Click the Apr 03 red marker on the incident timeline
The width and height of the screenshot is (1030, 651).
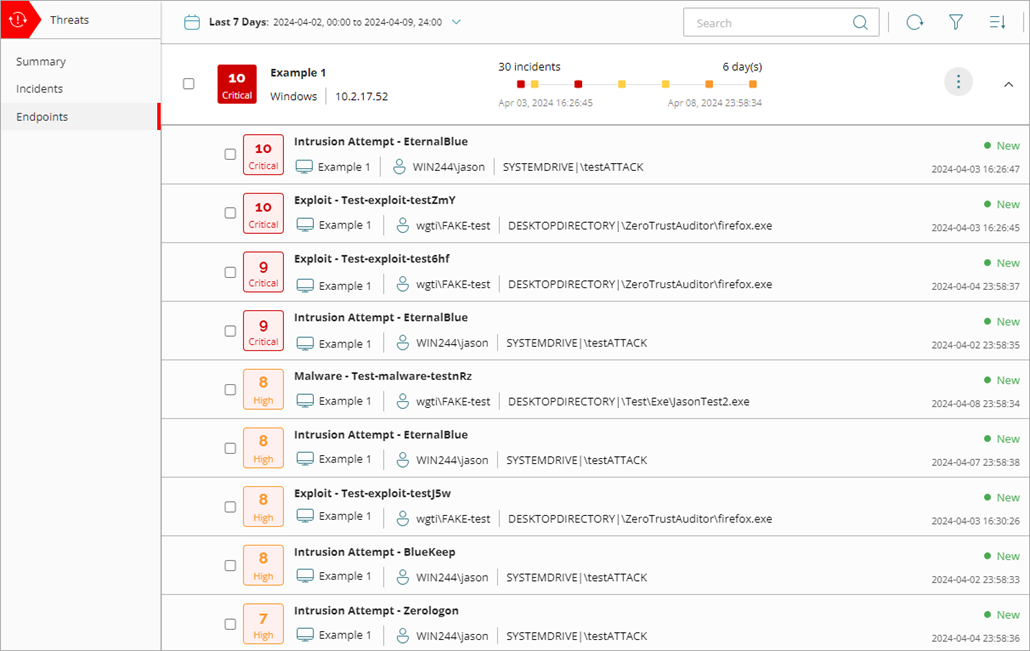pyautogui.click(x=521, y=86)
